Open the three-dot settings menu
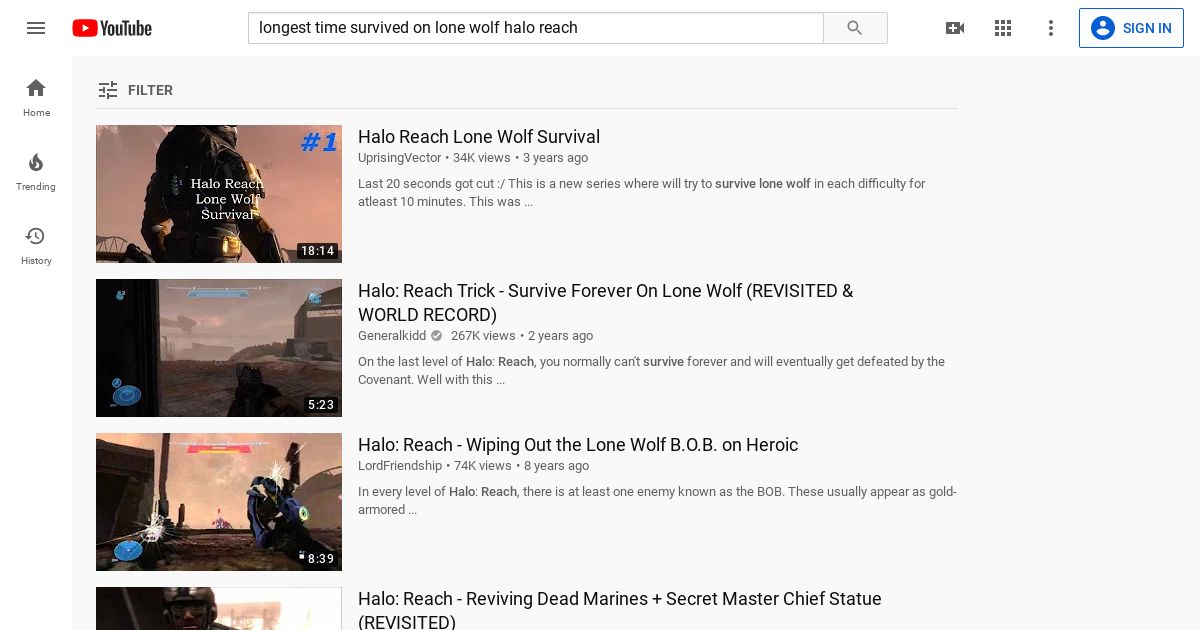The width and height of the screenshot is (1200, 630). [1051, 28]
